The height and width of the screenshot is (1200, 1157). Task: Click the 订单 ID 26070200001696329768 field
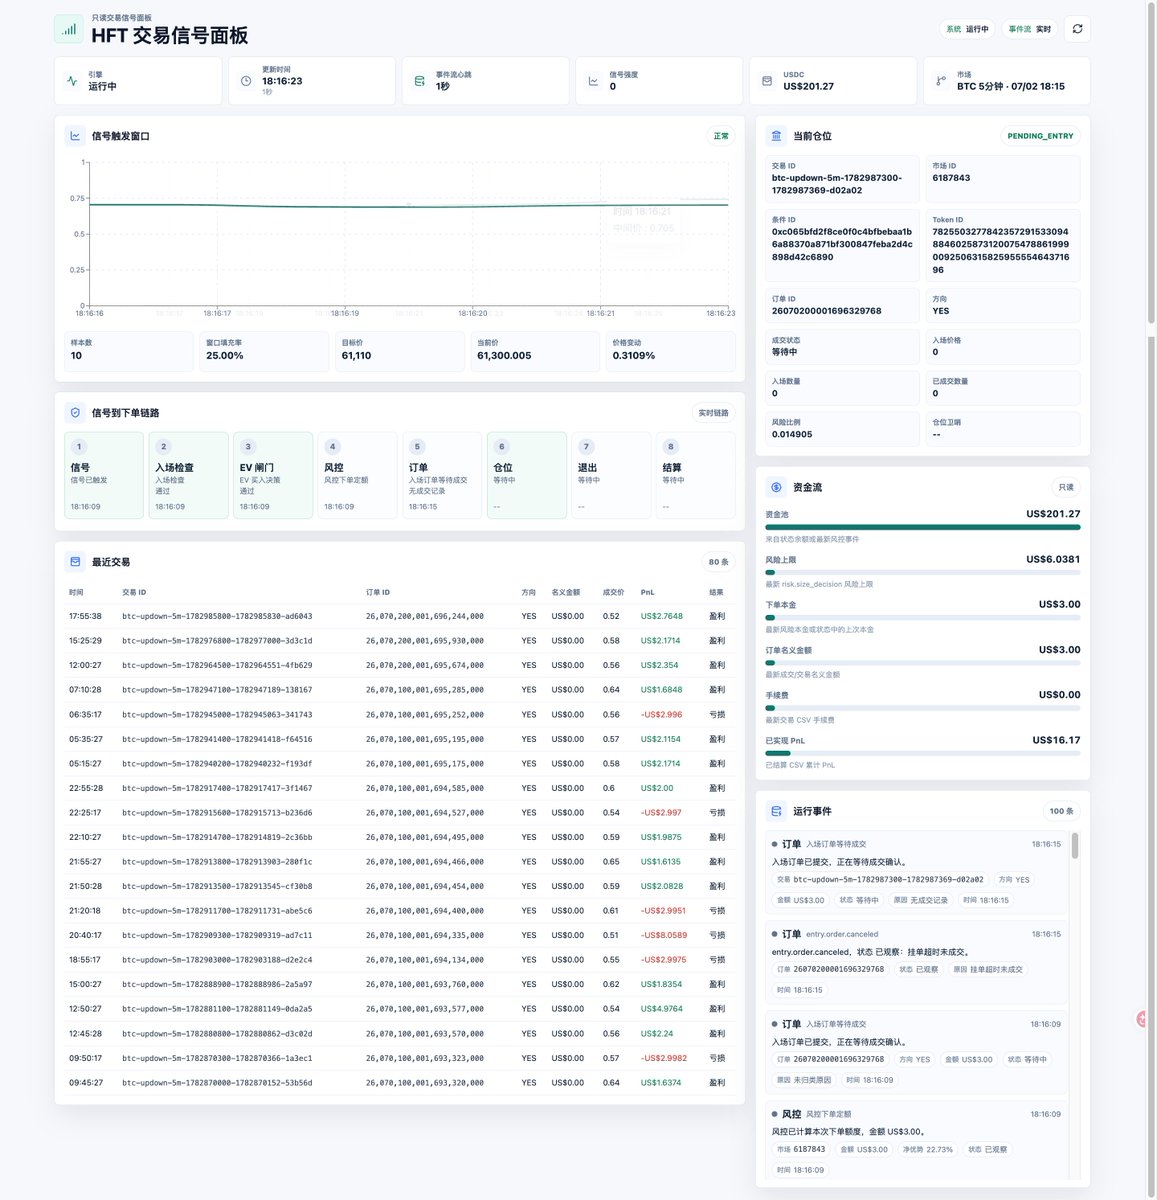[x=842, y=305]
